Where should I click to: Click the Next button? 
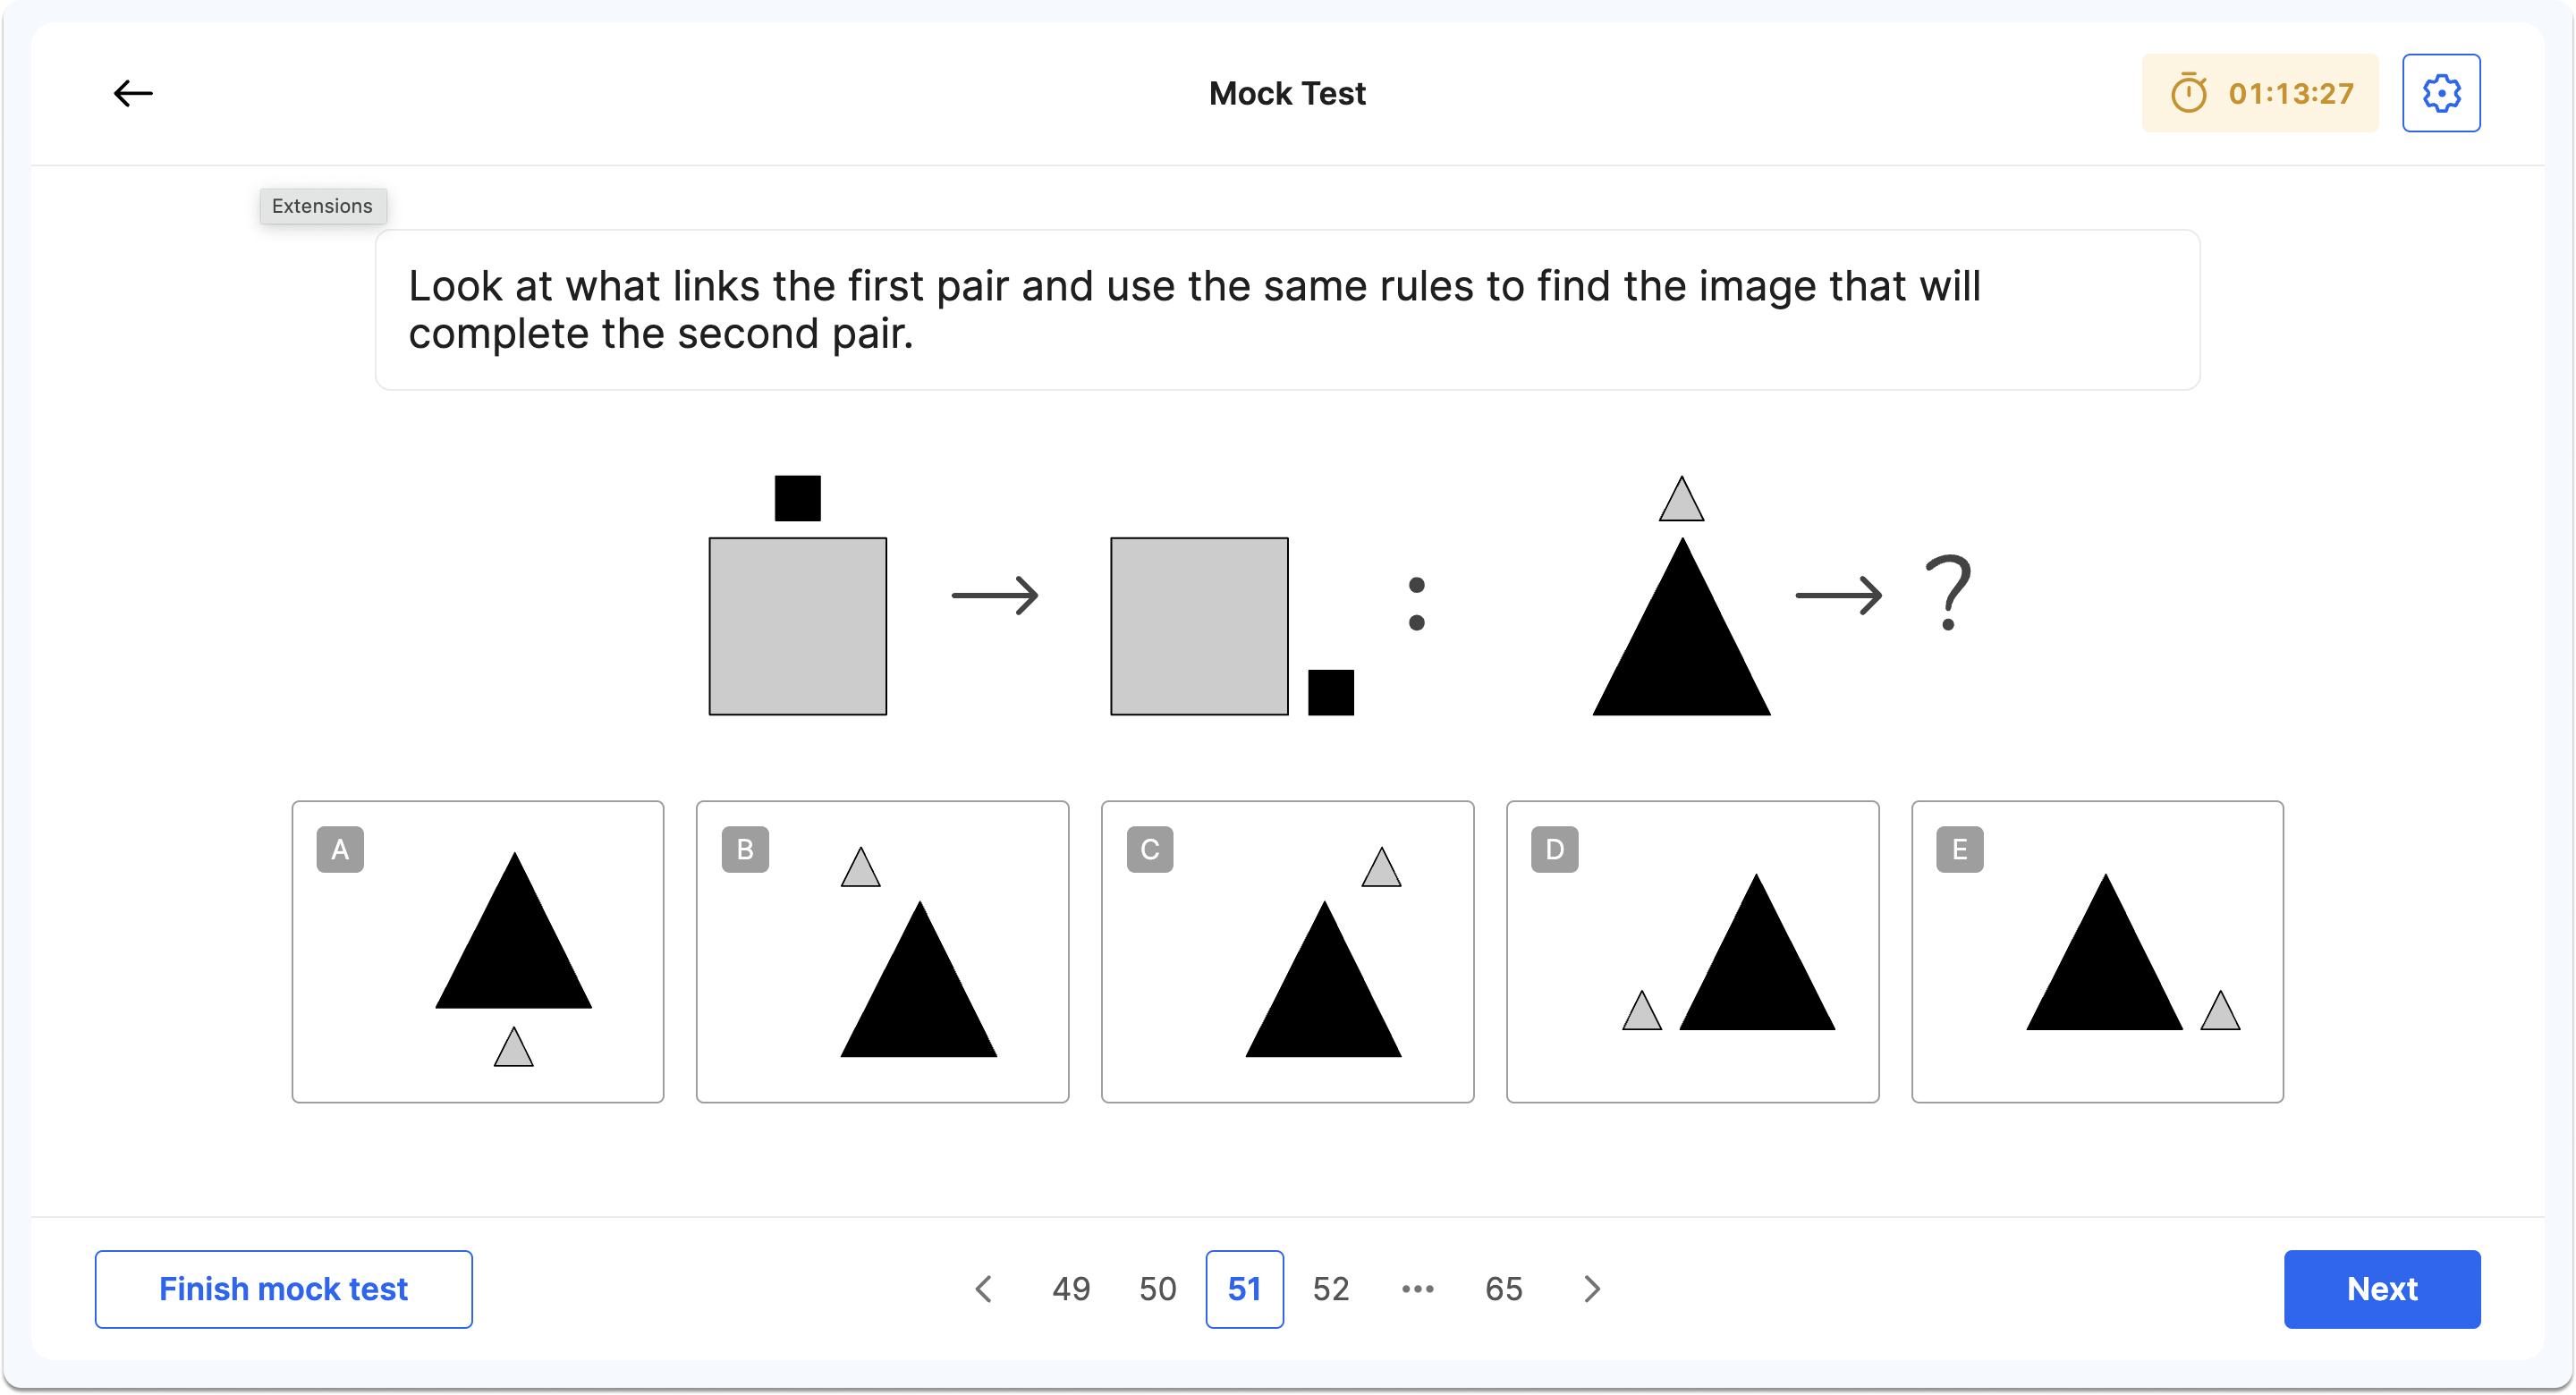tap(2382, 1289)
